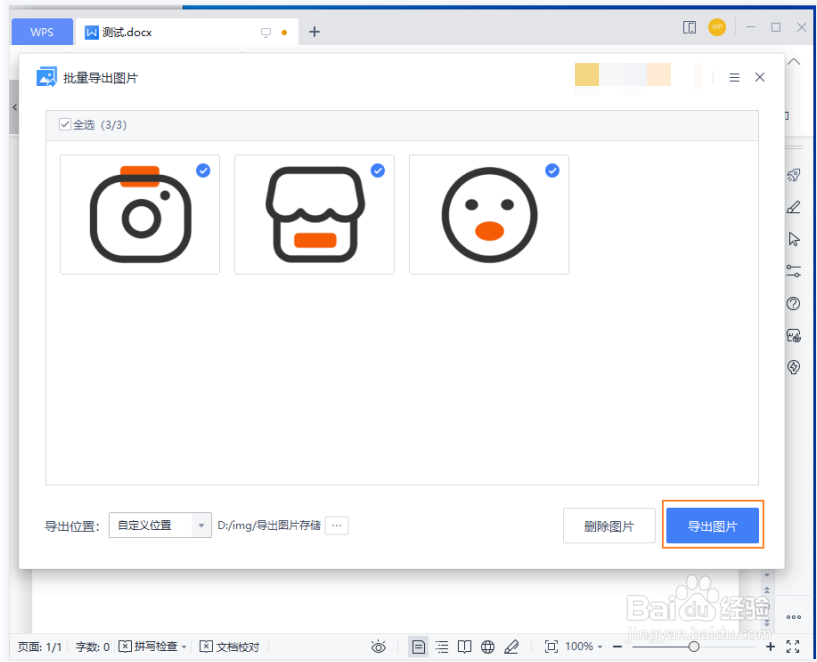The width and height of the screenshot is (817, 662).
Task: Switch to outline view icon
Action: tap(442, 647)
